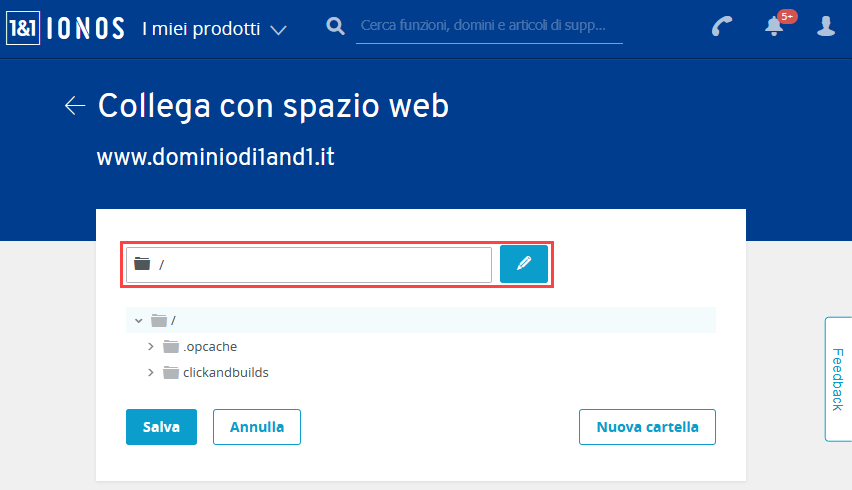Screen dimensions: 852x490
Task: Expand the clickandbuilds folder chevron
Action: (x=151, y=373)
